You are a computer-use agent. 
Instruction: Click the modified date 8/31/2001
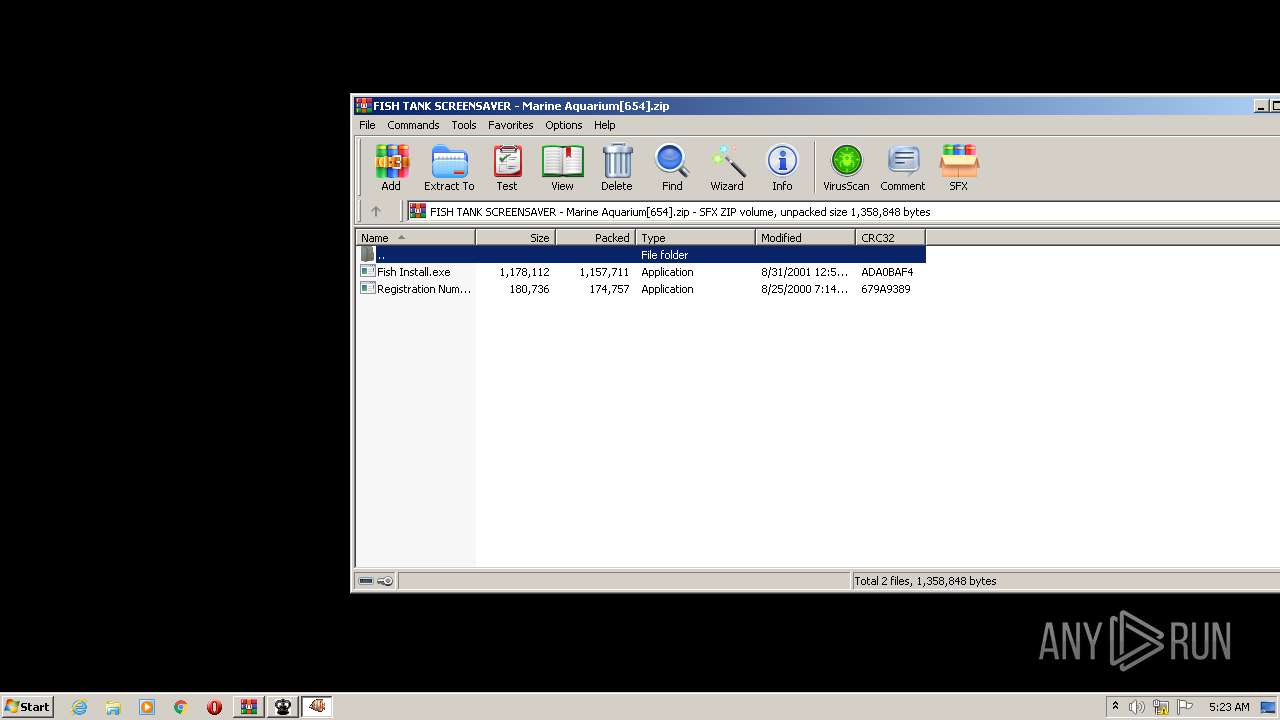804,272
